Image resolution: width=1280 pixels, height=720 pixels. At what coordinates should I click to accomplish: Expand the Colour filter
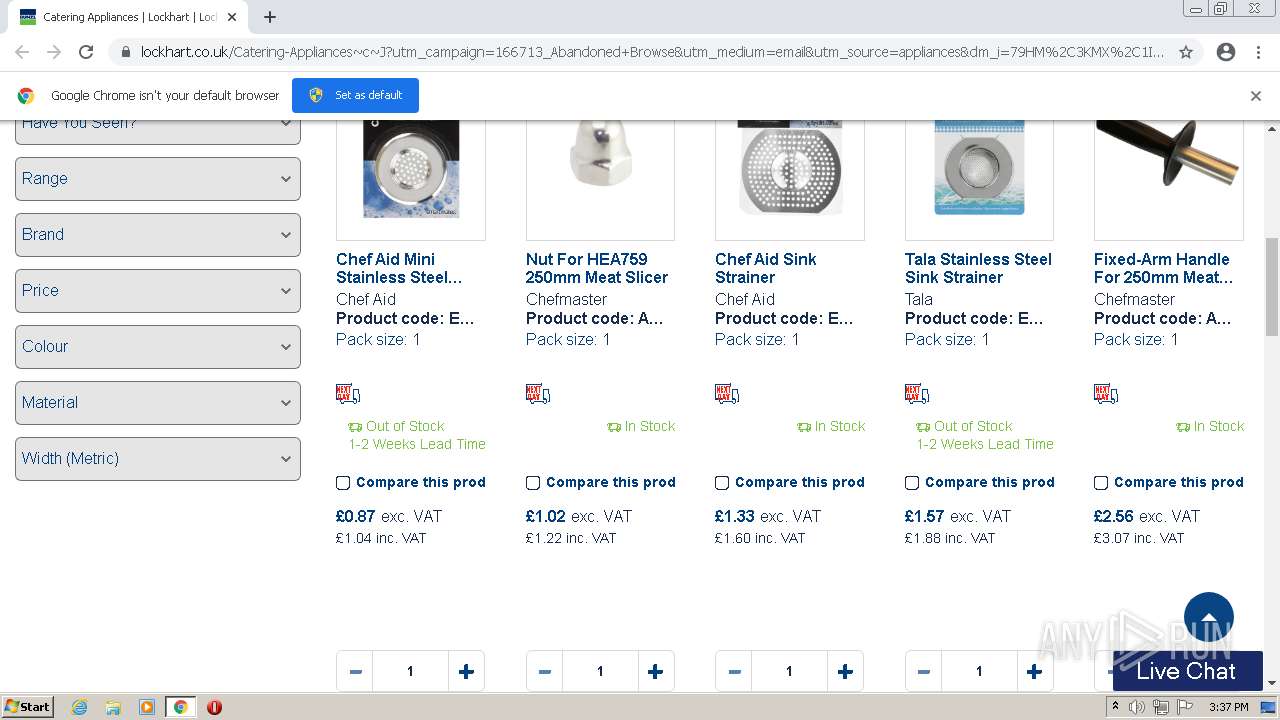[x=158, y=347]
